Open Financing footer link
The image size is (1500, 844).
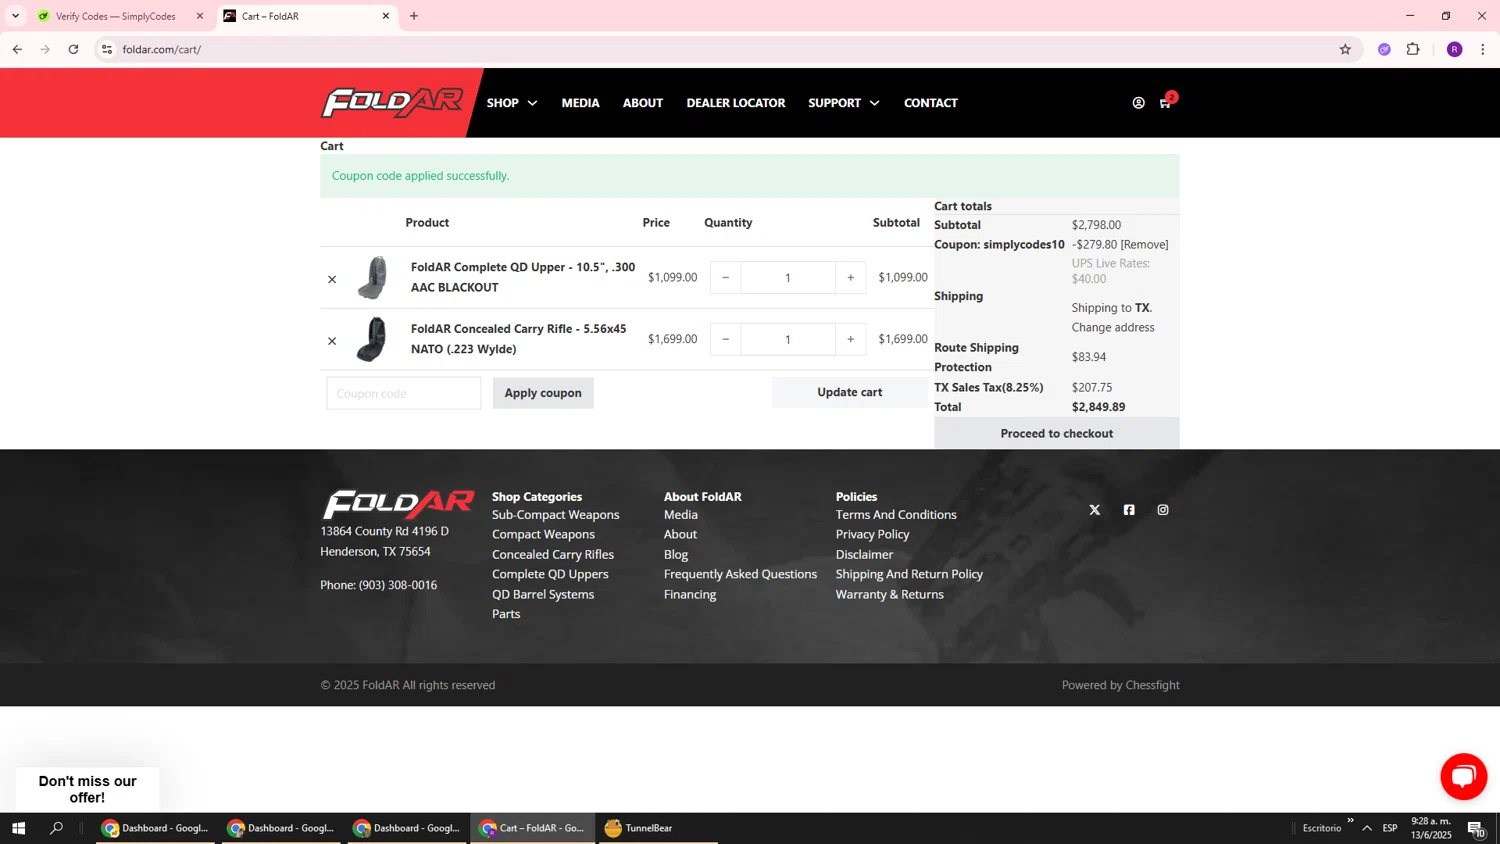(690, 594)
